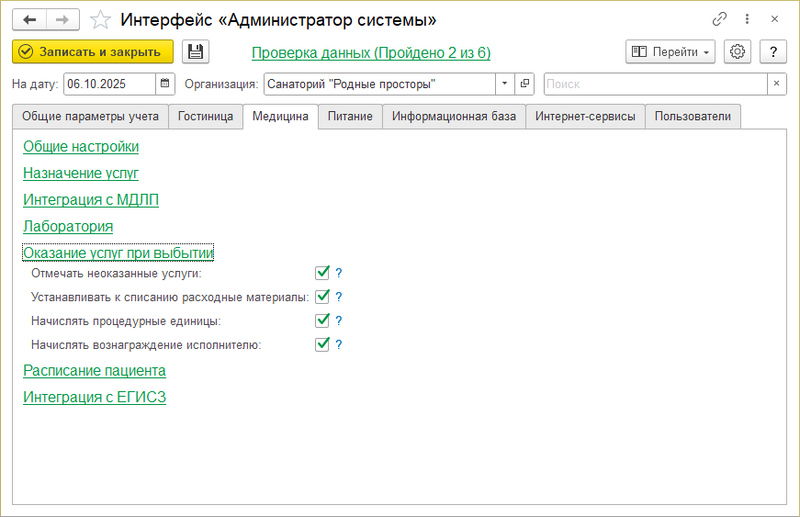
Task: Open the "Интернет-сервисы" tab
Action: pos(584,117)
